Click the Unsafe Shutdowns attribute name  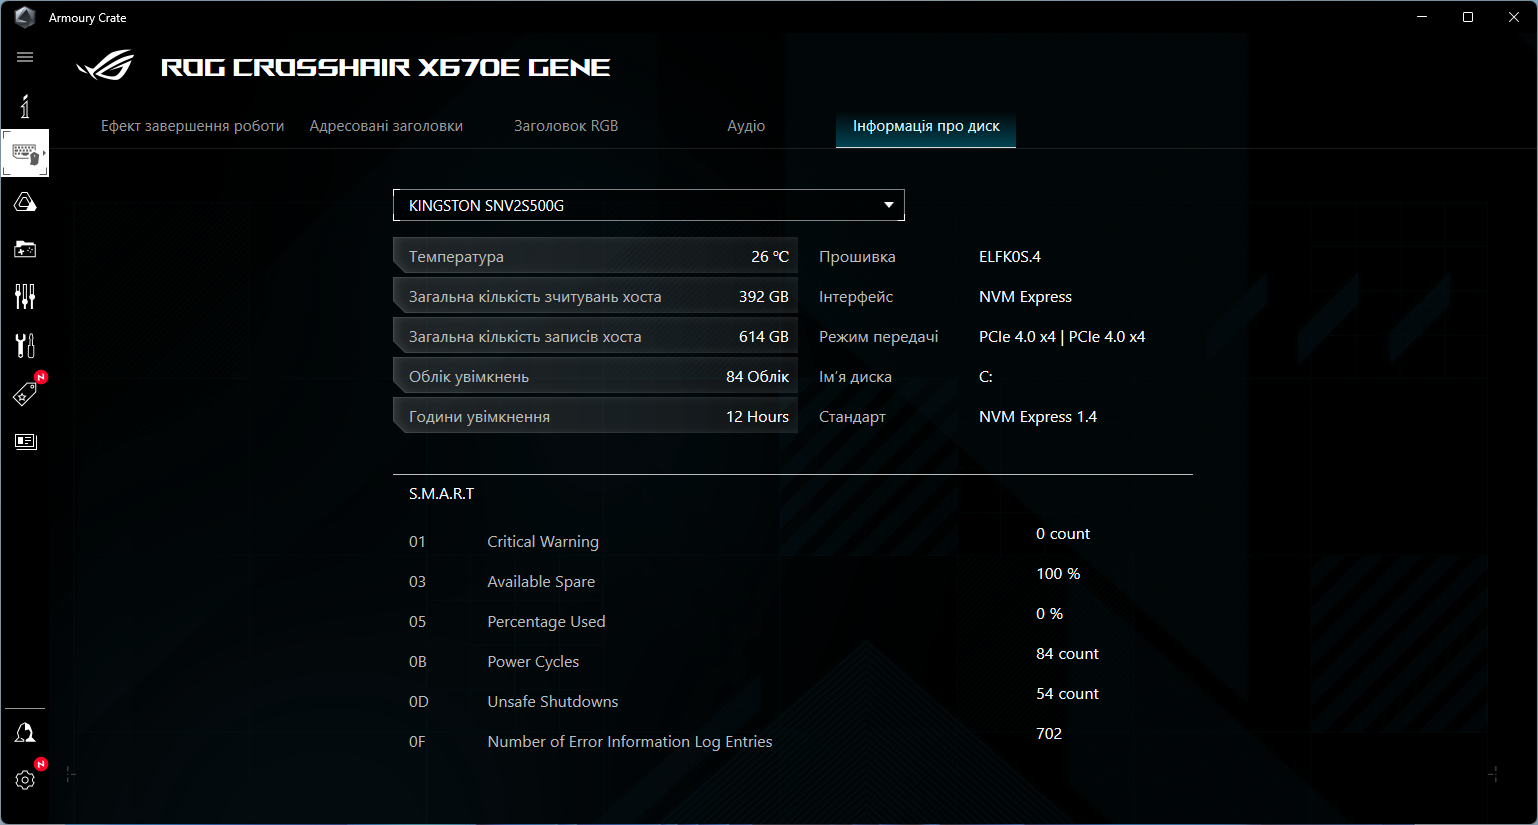553,702
